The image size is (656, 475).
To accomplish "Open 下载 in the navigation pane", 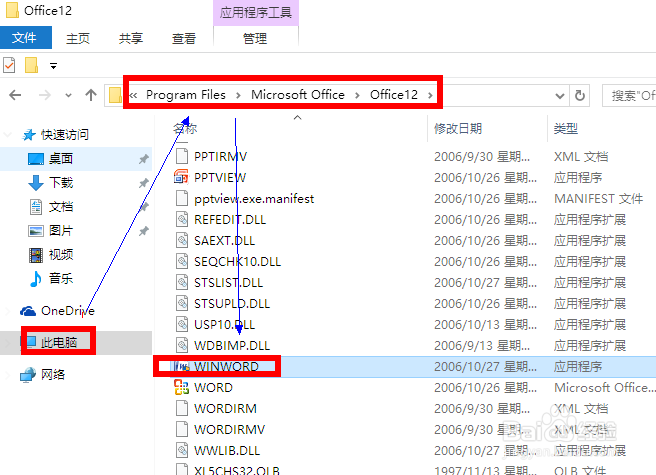I will (x=61, y=182).
